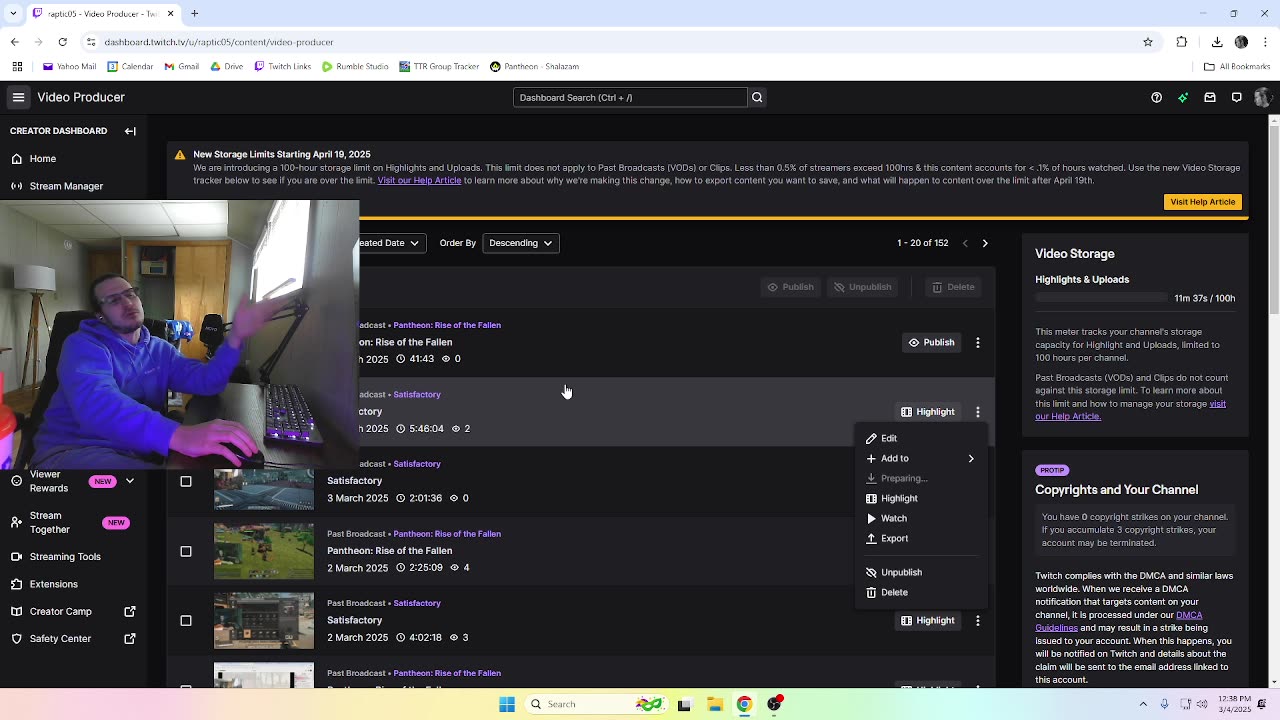Choose Watch from the context menu
1280x720 pixels.
(921, 518)
